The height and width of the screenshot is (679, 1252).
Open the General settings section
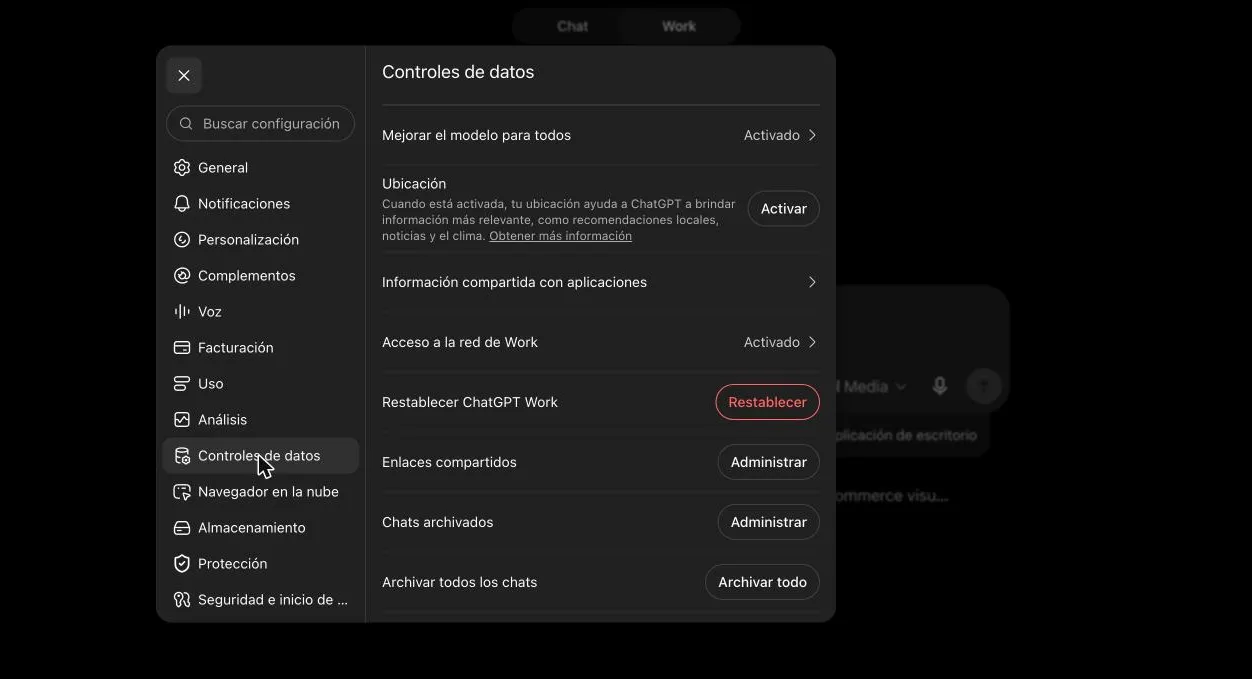tap(261, 168)
